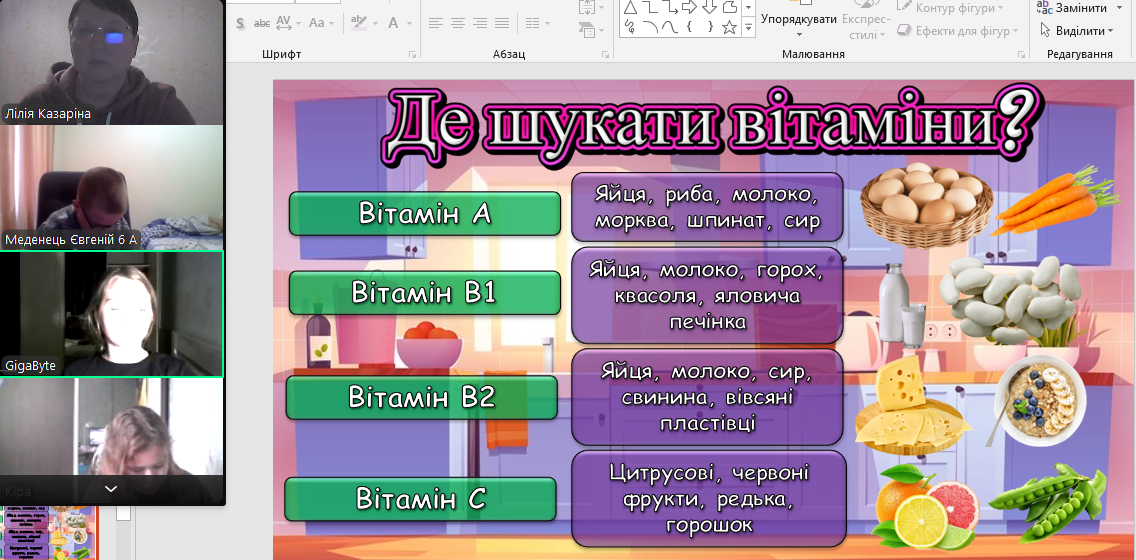Select the elbow connector shape
Viewport: 1136px width, 560px height.
pos(650,7)
